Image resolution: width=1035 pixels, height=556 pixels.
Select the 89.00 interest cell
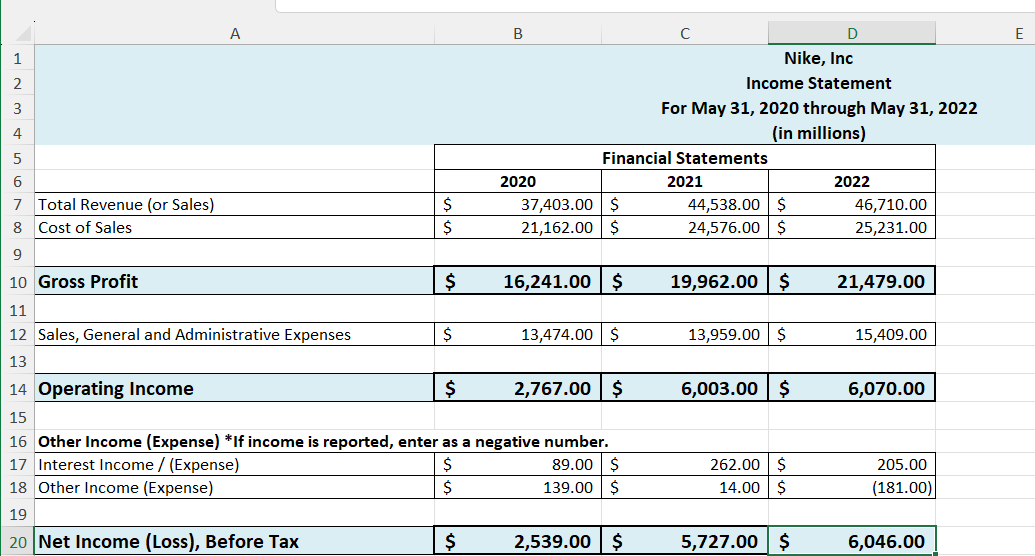(518, 464)
